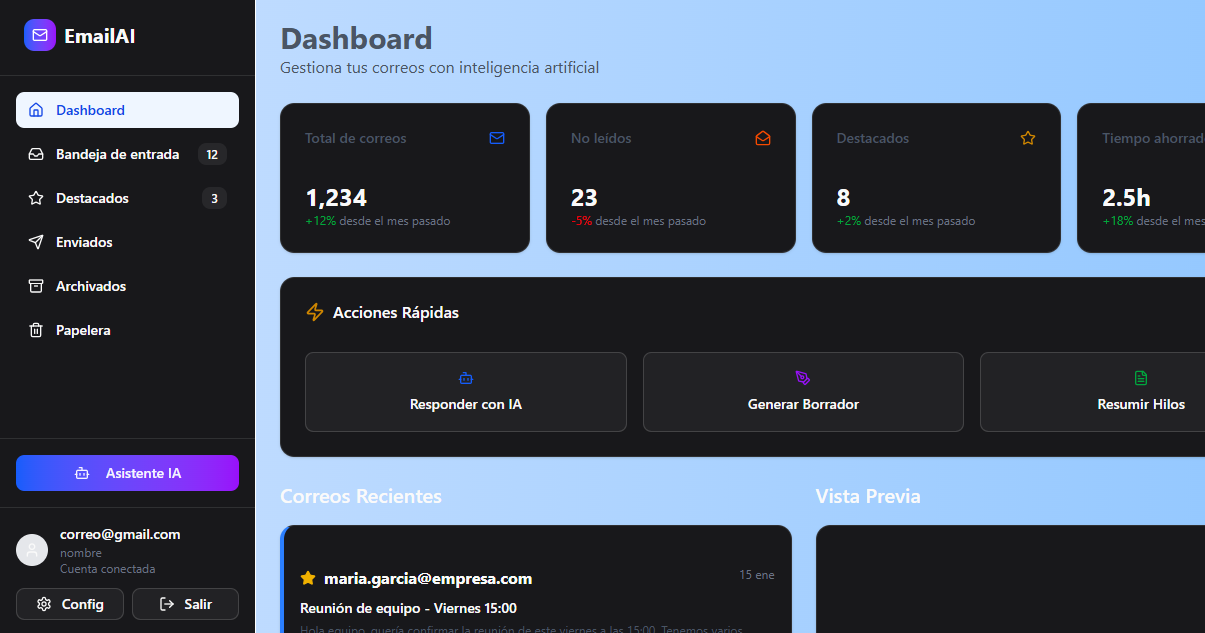
Task: Toggle the gold star on maria.garcia email
Action: click(x=308, y=578)
